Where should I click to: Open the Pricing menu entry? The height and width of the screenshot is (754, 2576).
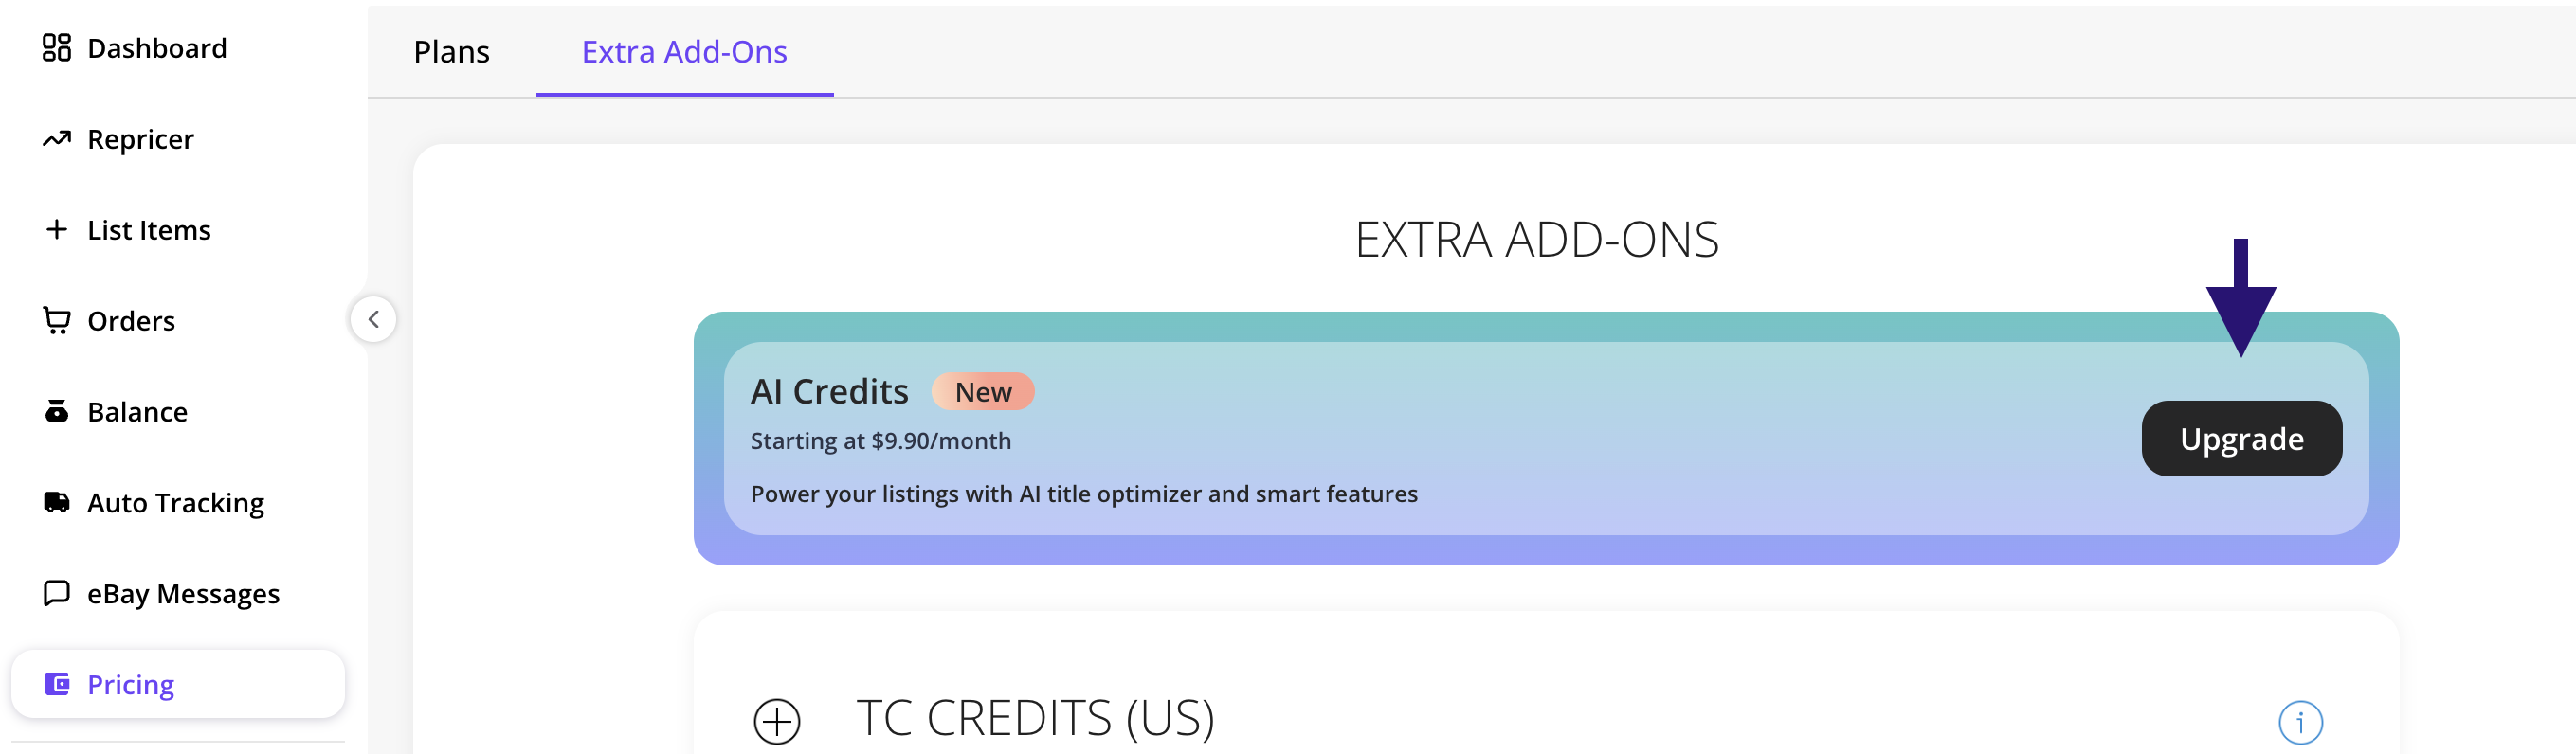pyautogui.click(x=129, y=684)
